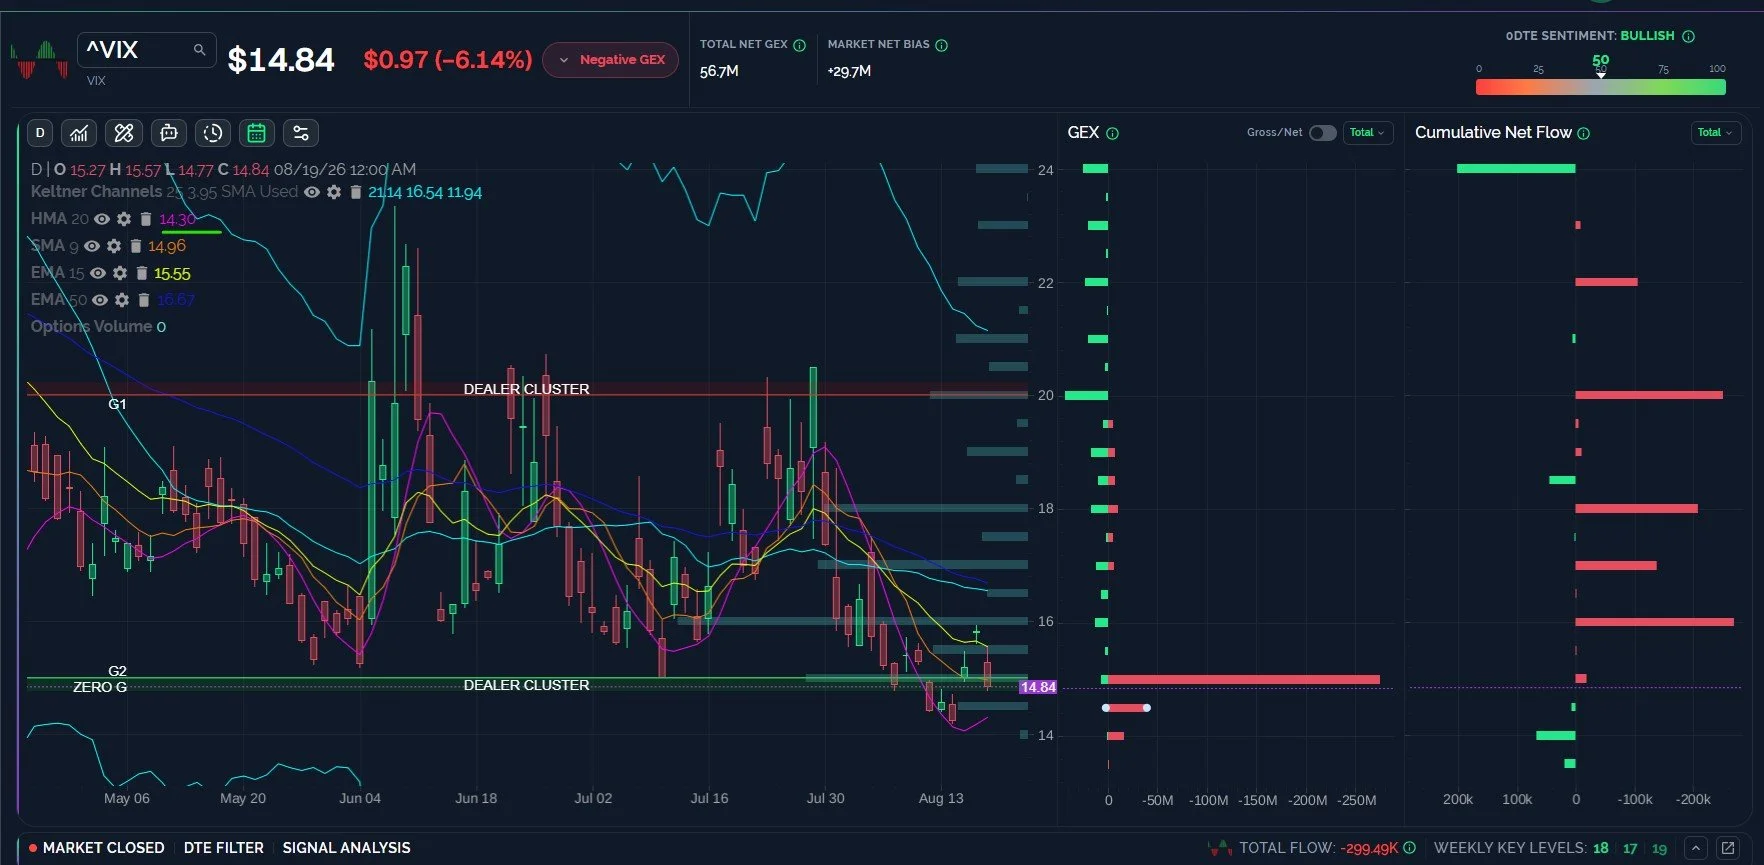Open the AI bot chat tool
The height and width of the screenshot is (865, 1764).
pos(169,133)
